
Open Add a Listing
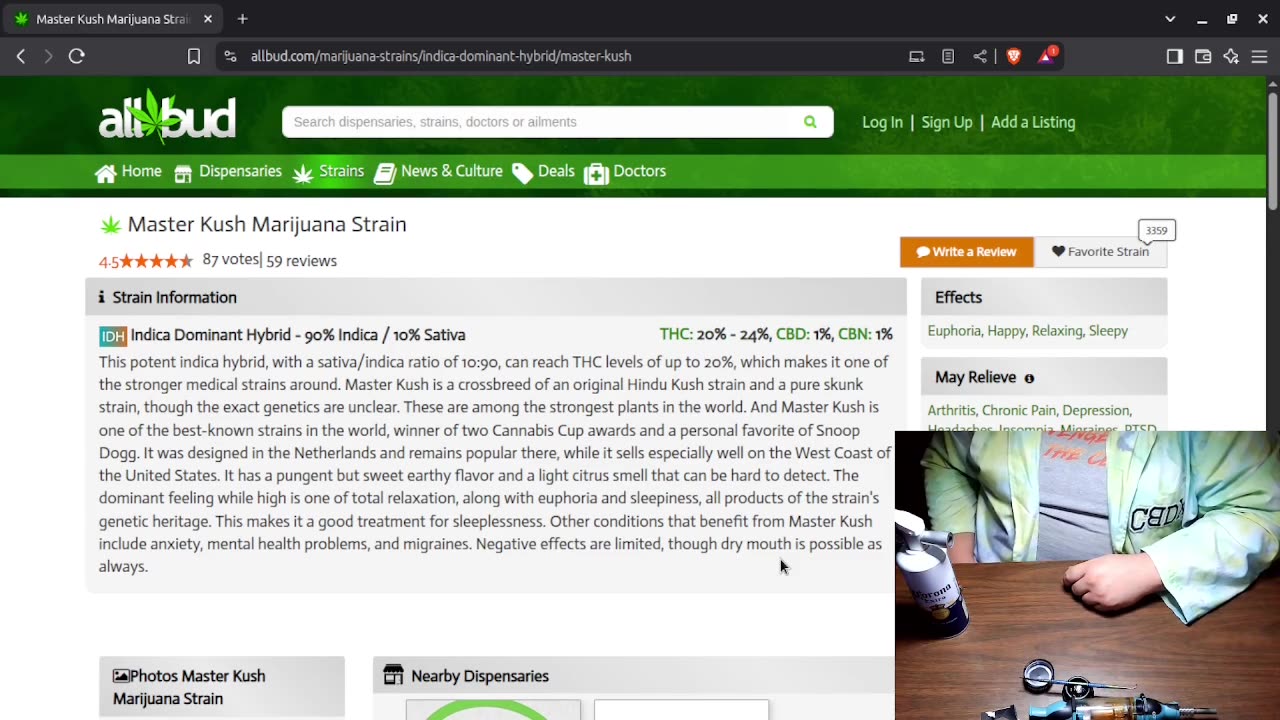[1033, 122]
